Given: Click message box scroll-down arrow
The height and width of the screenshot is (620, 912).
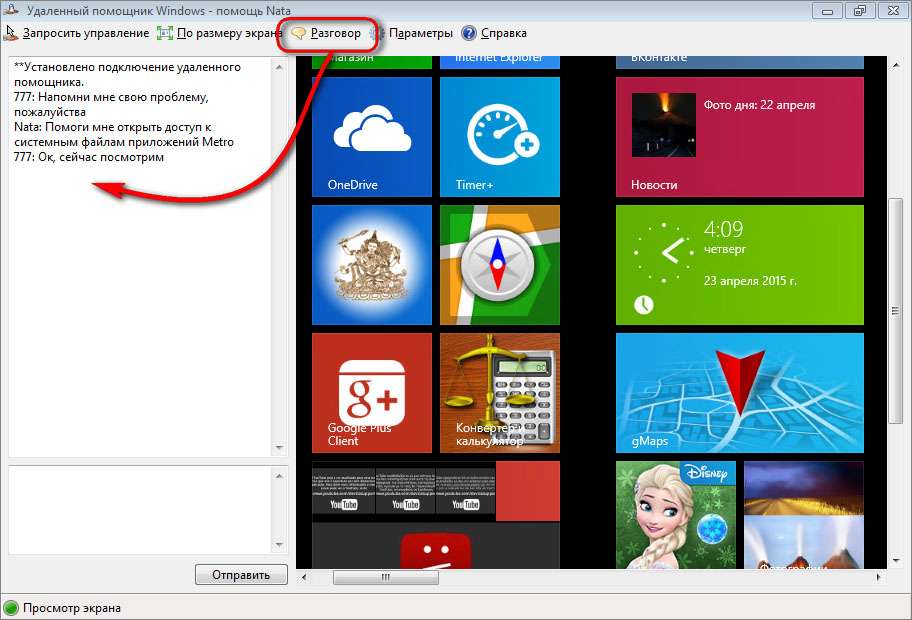Looking at the screenshot, I should click(279, 545).
